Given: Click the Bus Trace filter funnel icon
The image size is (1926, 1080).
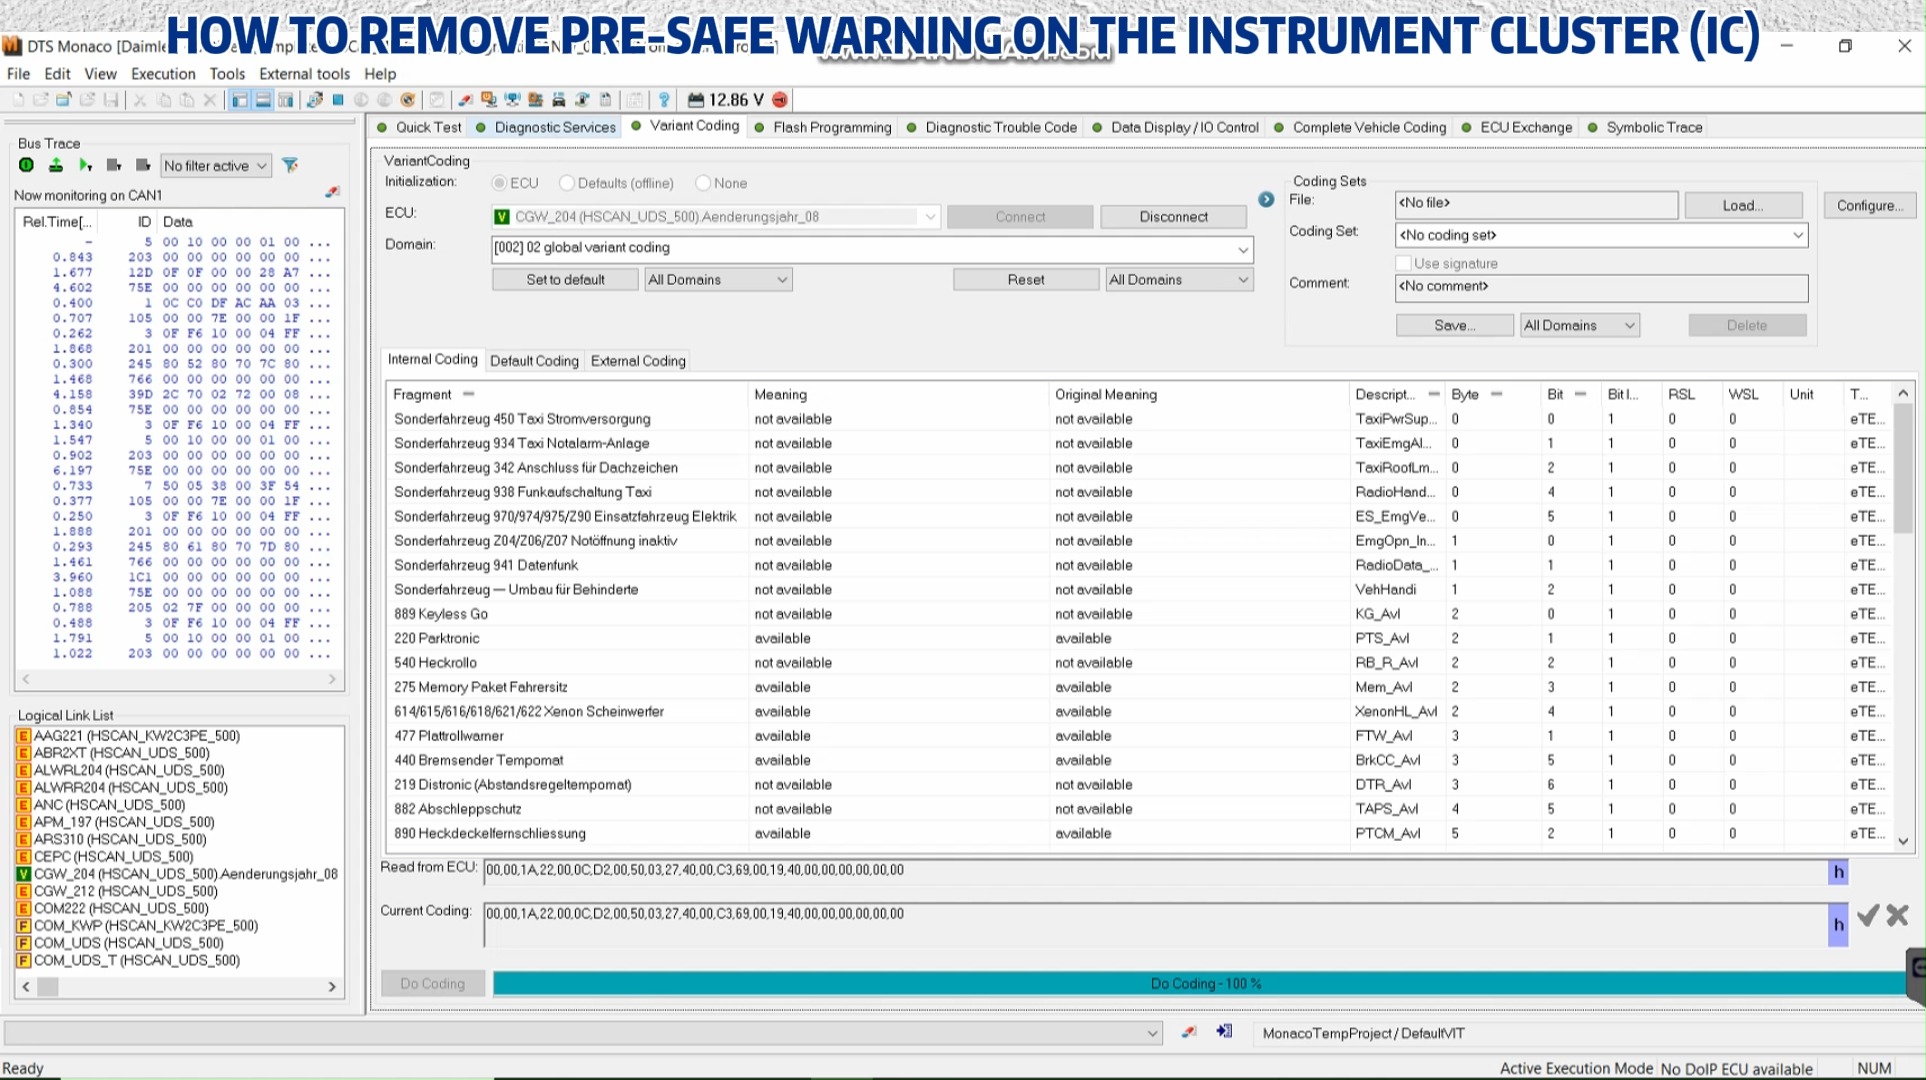Looking at the screenshot, I should (290, 165).
